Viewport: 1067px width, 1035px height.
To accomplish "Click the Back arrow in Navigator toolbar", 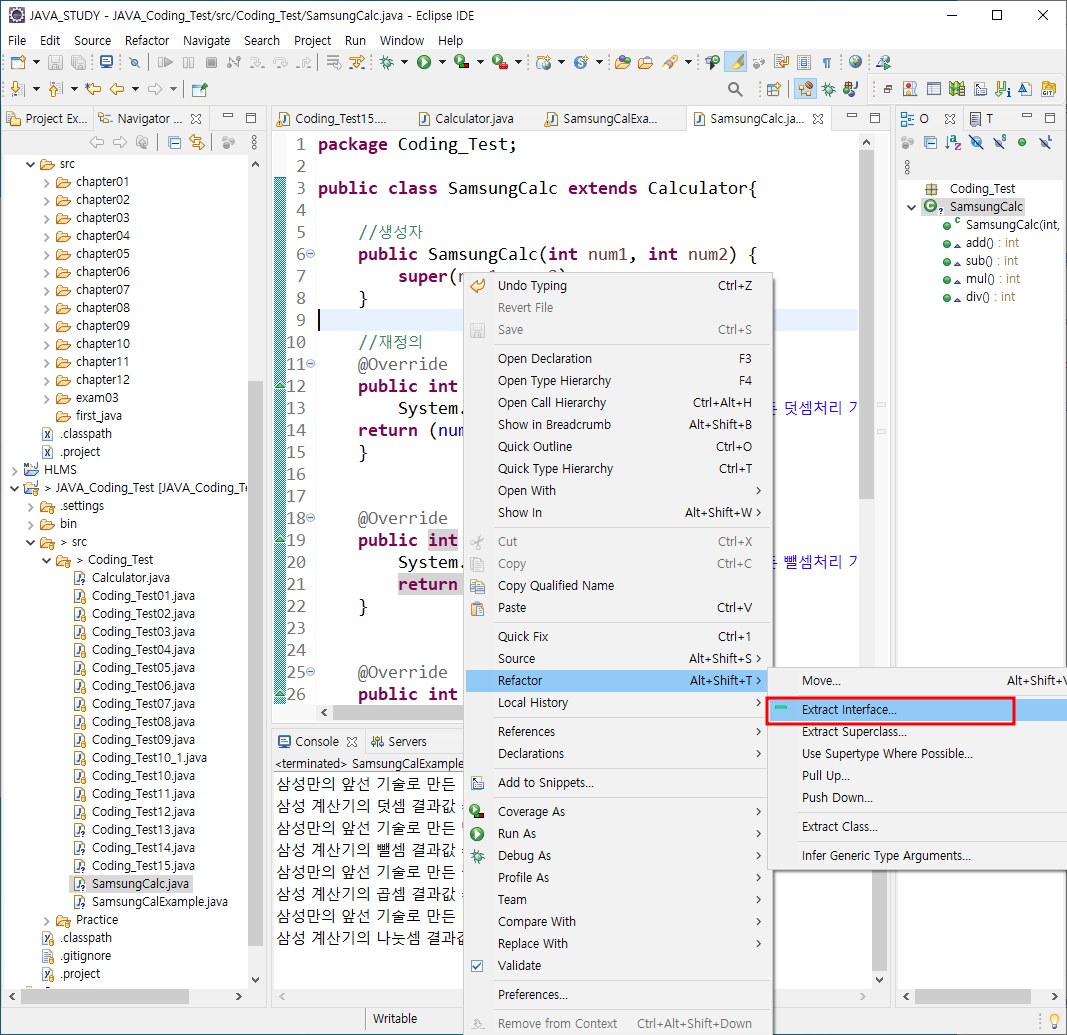I will point(97,142).
